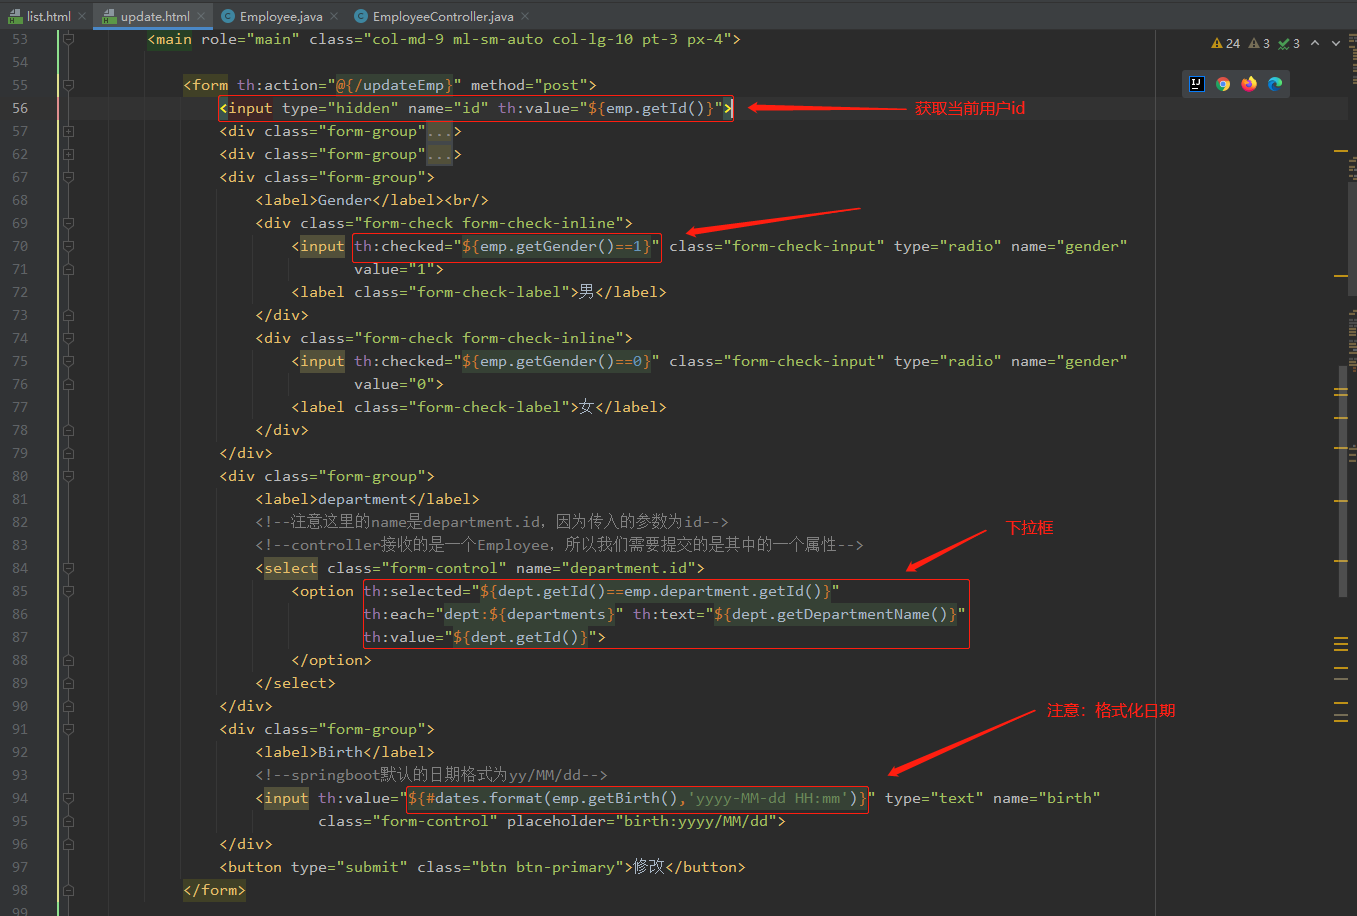This screenshot has width=1357, height=916.
Task: Jump to next highlighted error arrow
Action: click(1336, 43)
